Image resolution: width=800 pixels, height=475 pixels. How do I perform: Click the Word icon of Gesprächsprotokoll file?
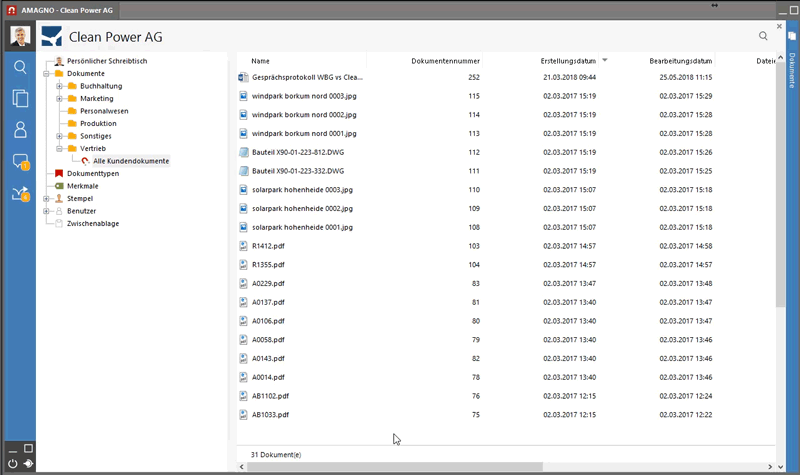[243, 77]
